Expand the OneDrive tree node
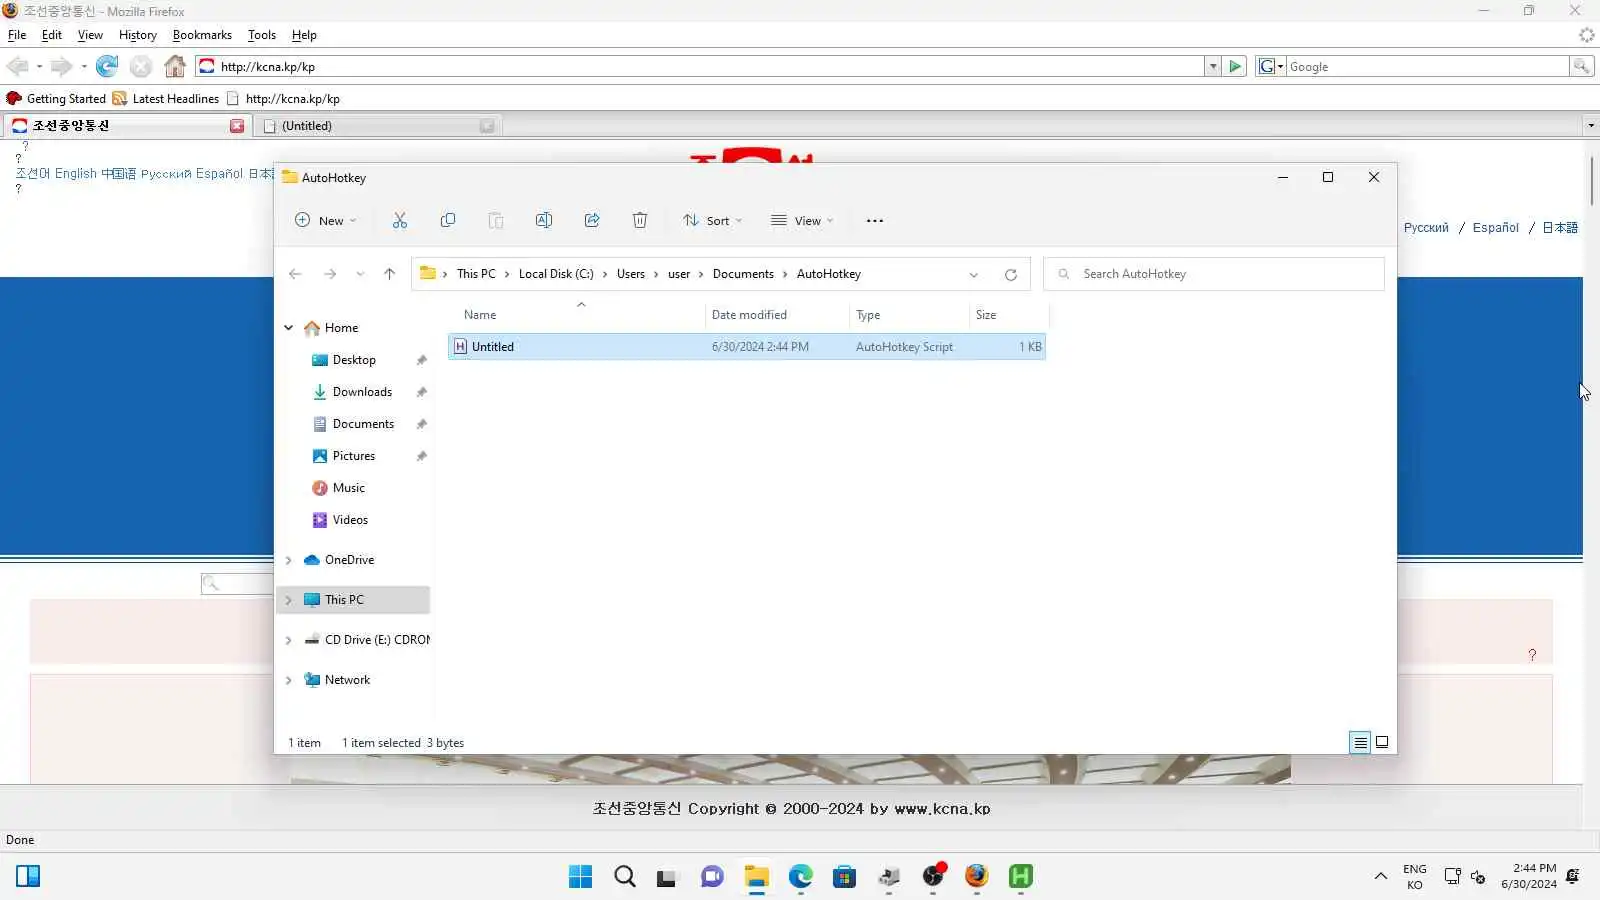Image resolution: width=1600 pixels, height=900 pixels. pyautogui.click(x=289, y=560)
